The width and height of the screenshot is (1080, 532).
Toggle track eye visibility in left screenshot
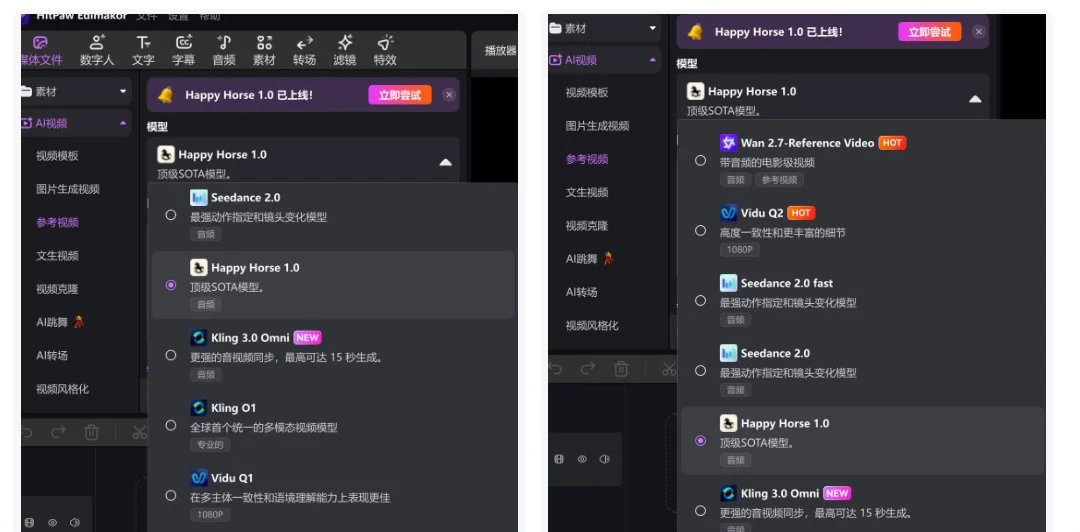click(x=52, y=523)
